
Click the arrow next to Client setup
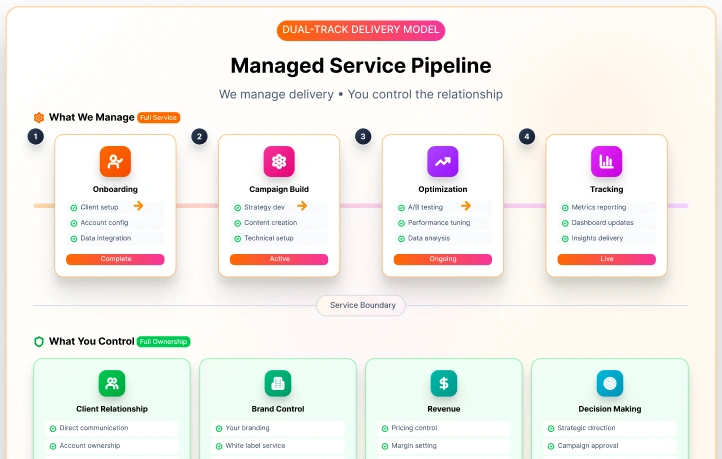pyautogui.click(x=138, y=206)
